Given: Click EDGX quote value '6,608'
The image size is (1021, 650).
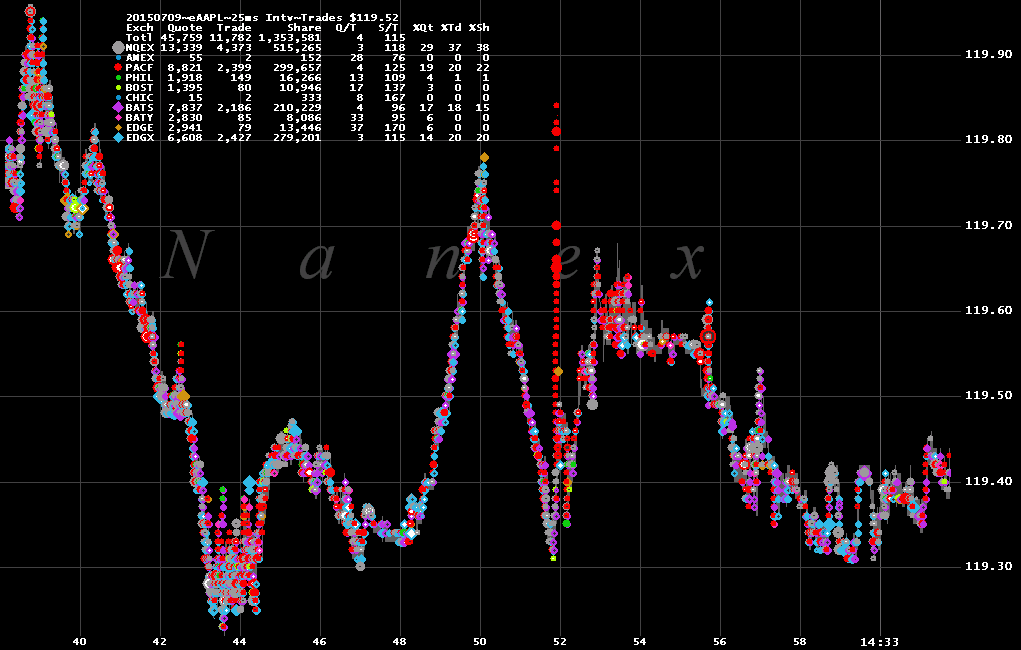Looking at the screenshot, I should coord(185,138).
